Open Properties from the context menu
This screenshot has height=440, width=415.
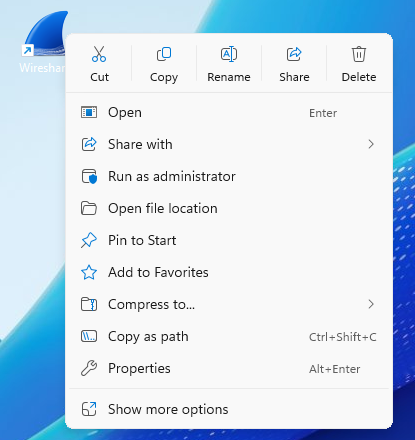[x=229, y=368]
